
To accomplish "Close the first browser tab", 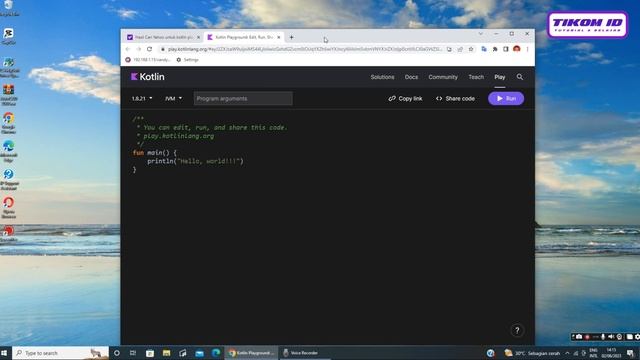I will click(198, 37).
